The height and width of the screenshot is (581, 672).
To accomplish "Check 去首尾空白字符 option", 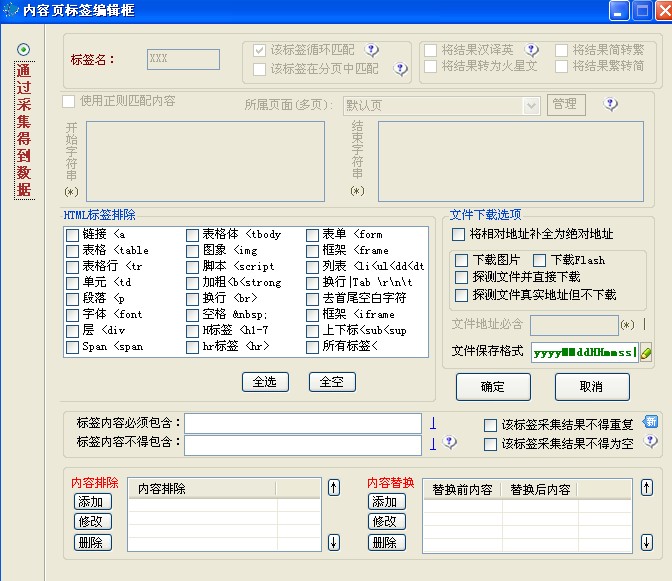I will [x=312, y=299].
